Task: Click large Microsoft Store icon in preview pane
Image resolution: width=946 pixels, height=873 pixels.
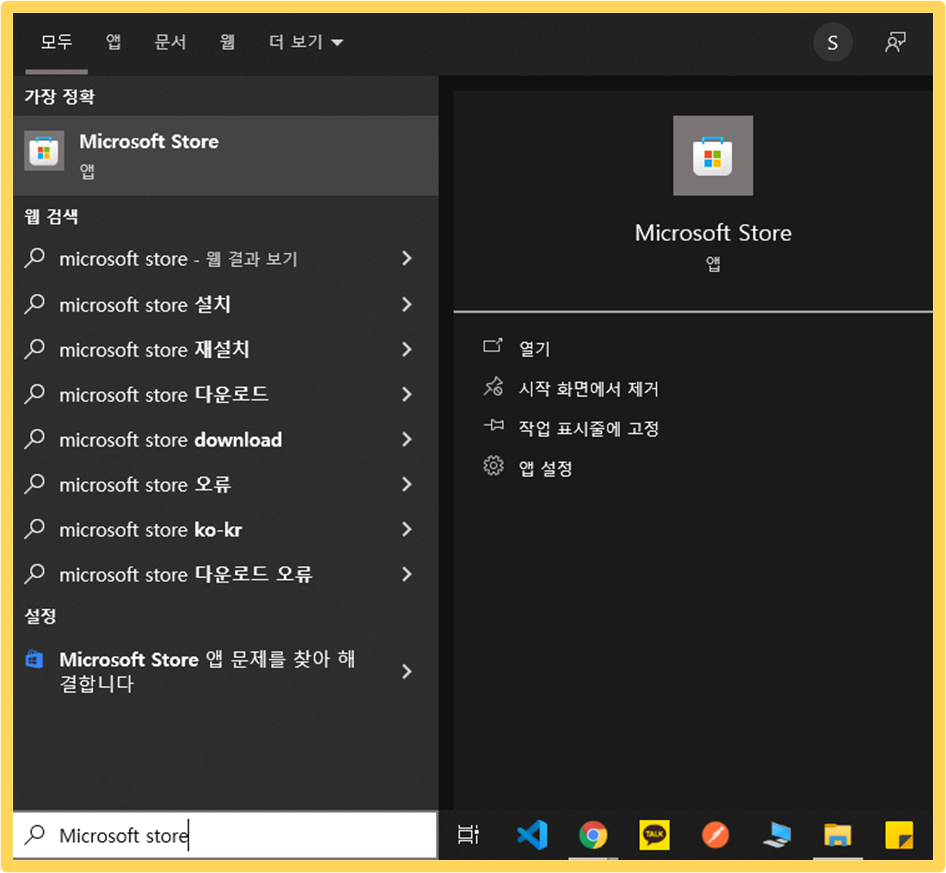Action: pos(713,156)
